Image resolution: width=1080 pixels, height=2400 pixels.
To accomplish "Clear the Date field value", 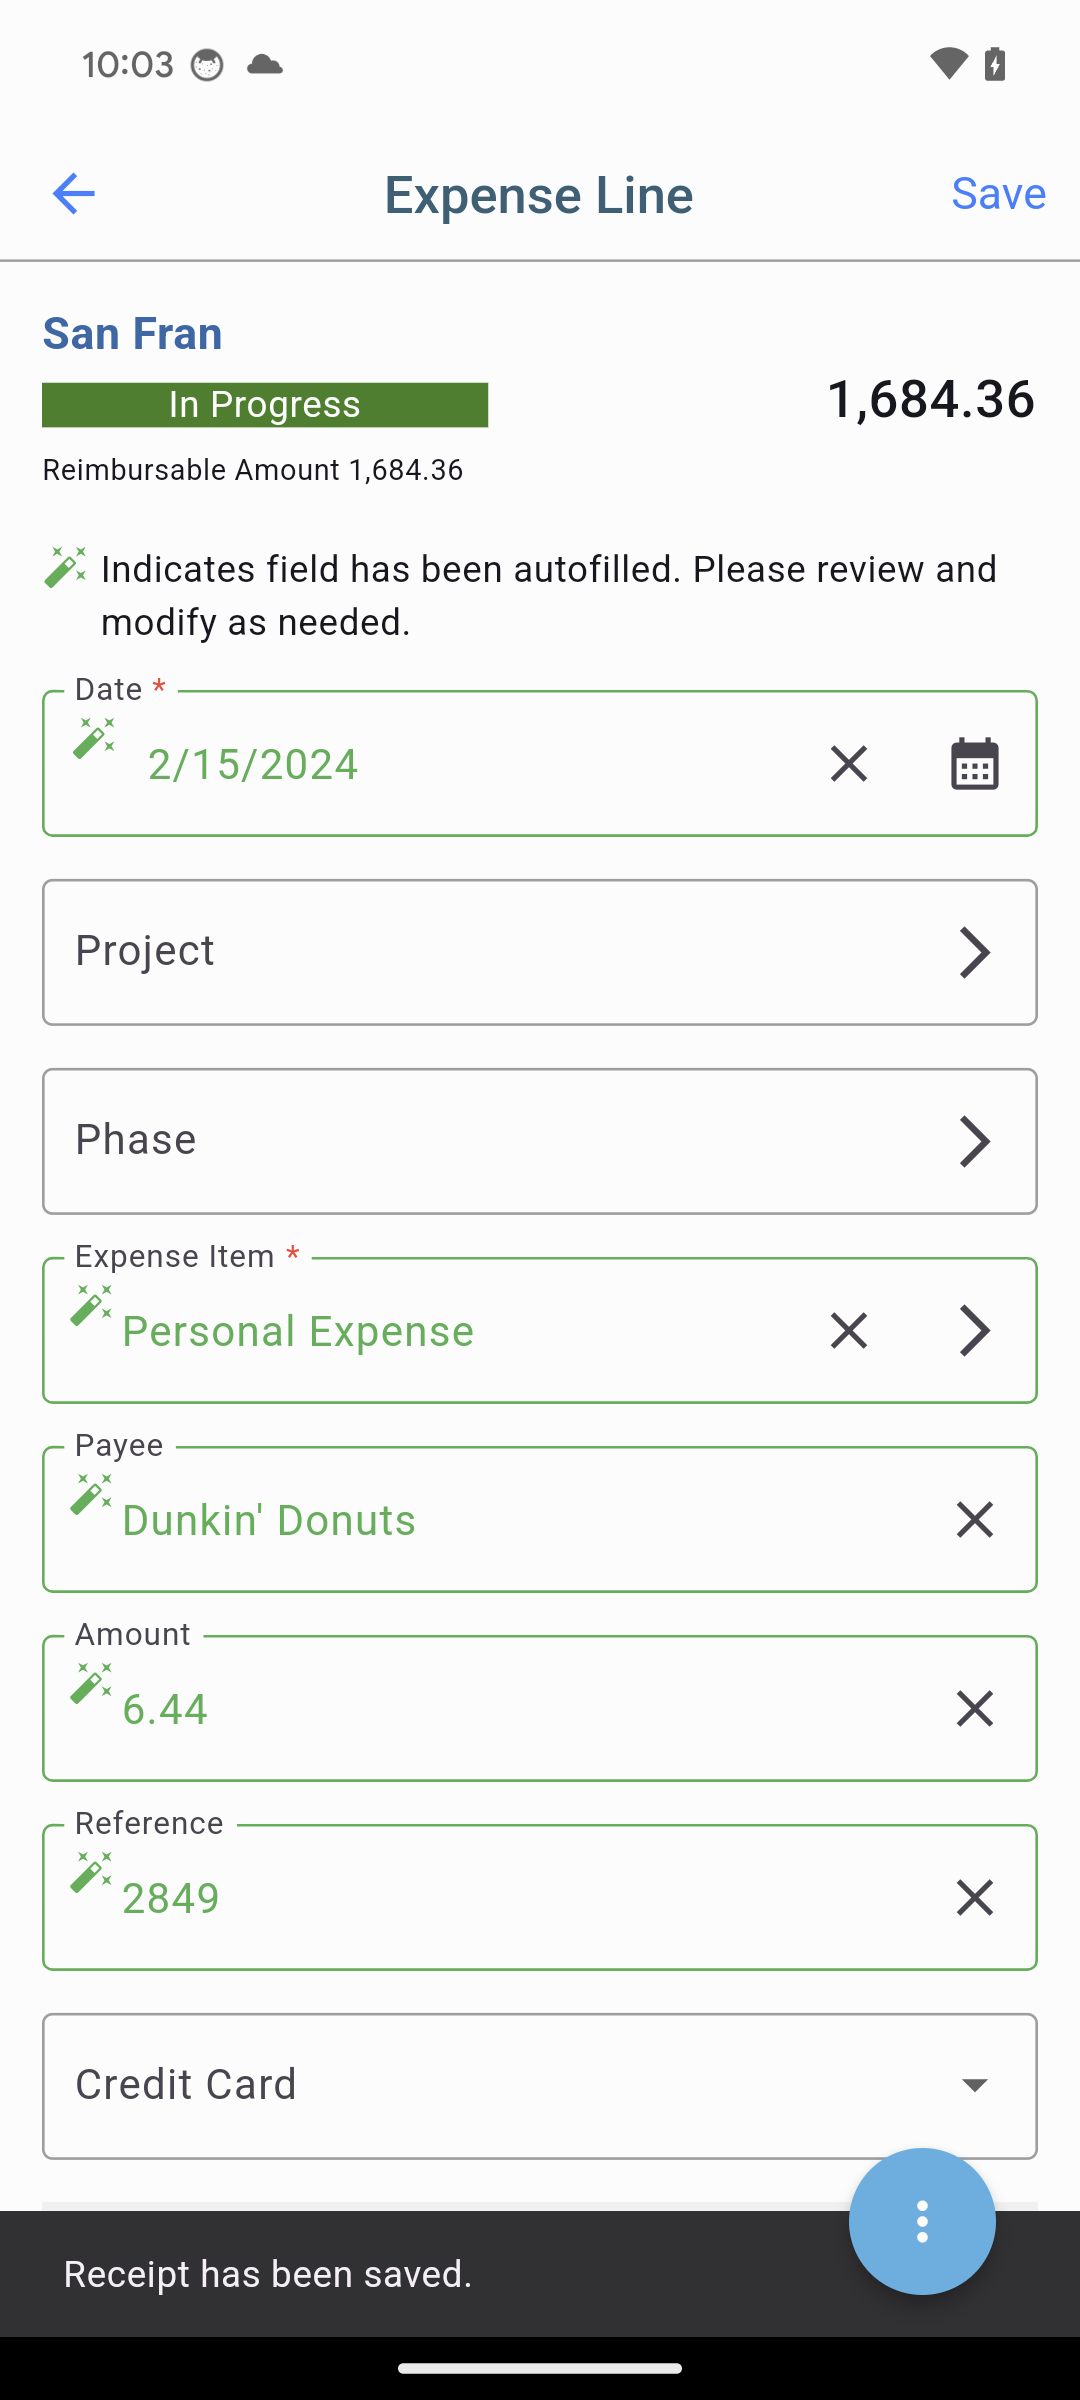I will coord(848,764).
